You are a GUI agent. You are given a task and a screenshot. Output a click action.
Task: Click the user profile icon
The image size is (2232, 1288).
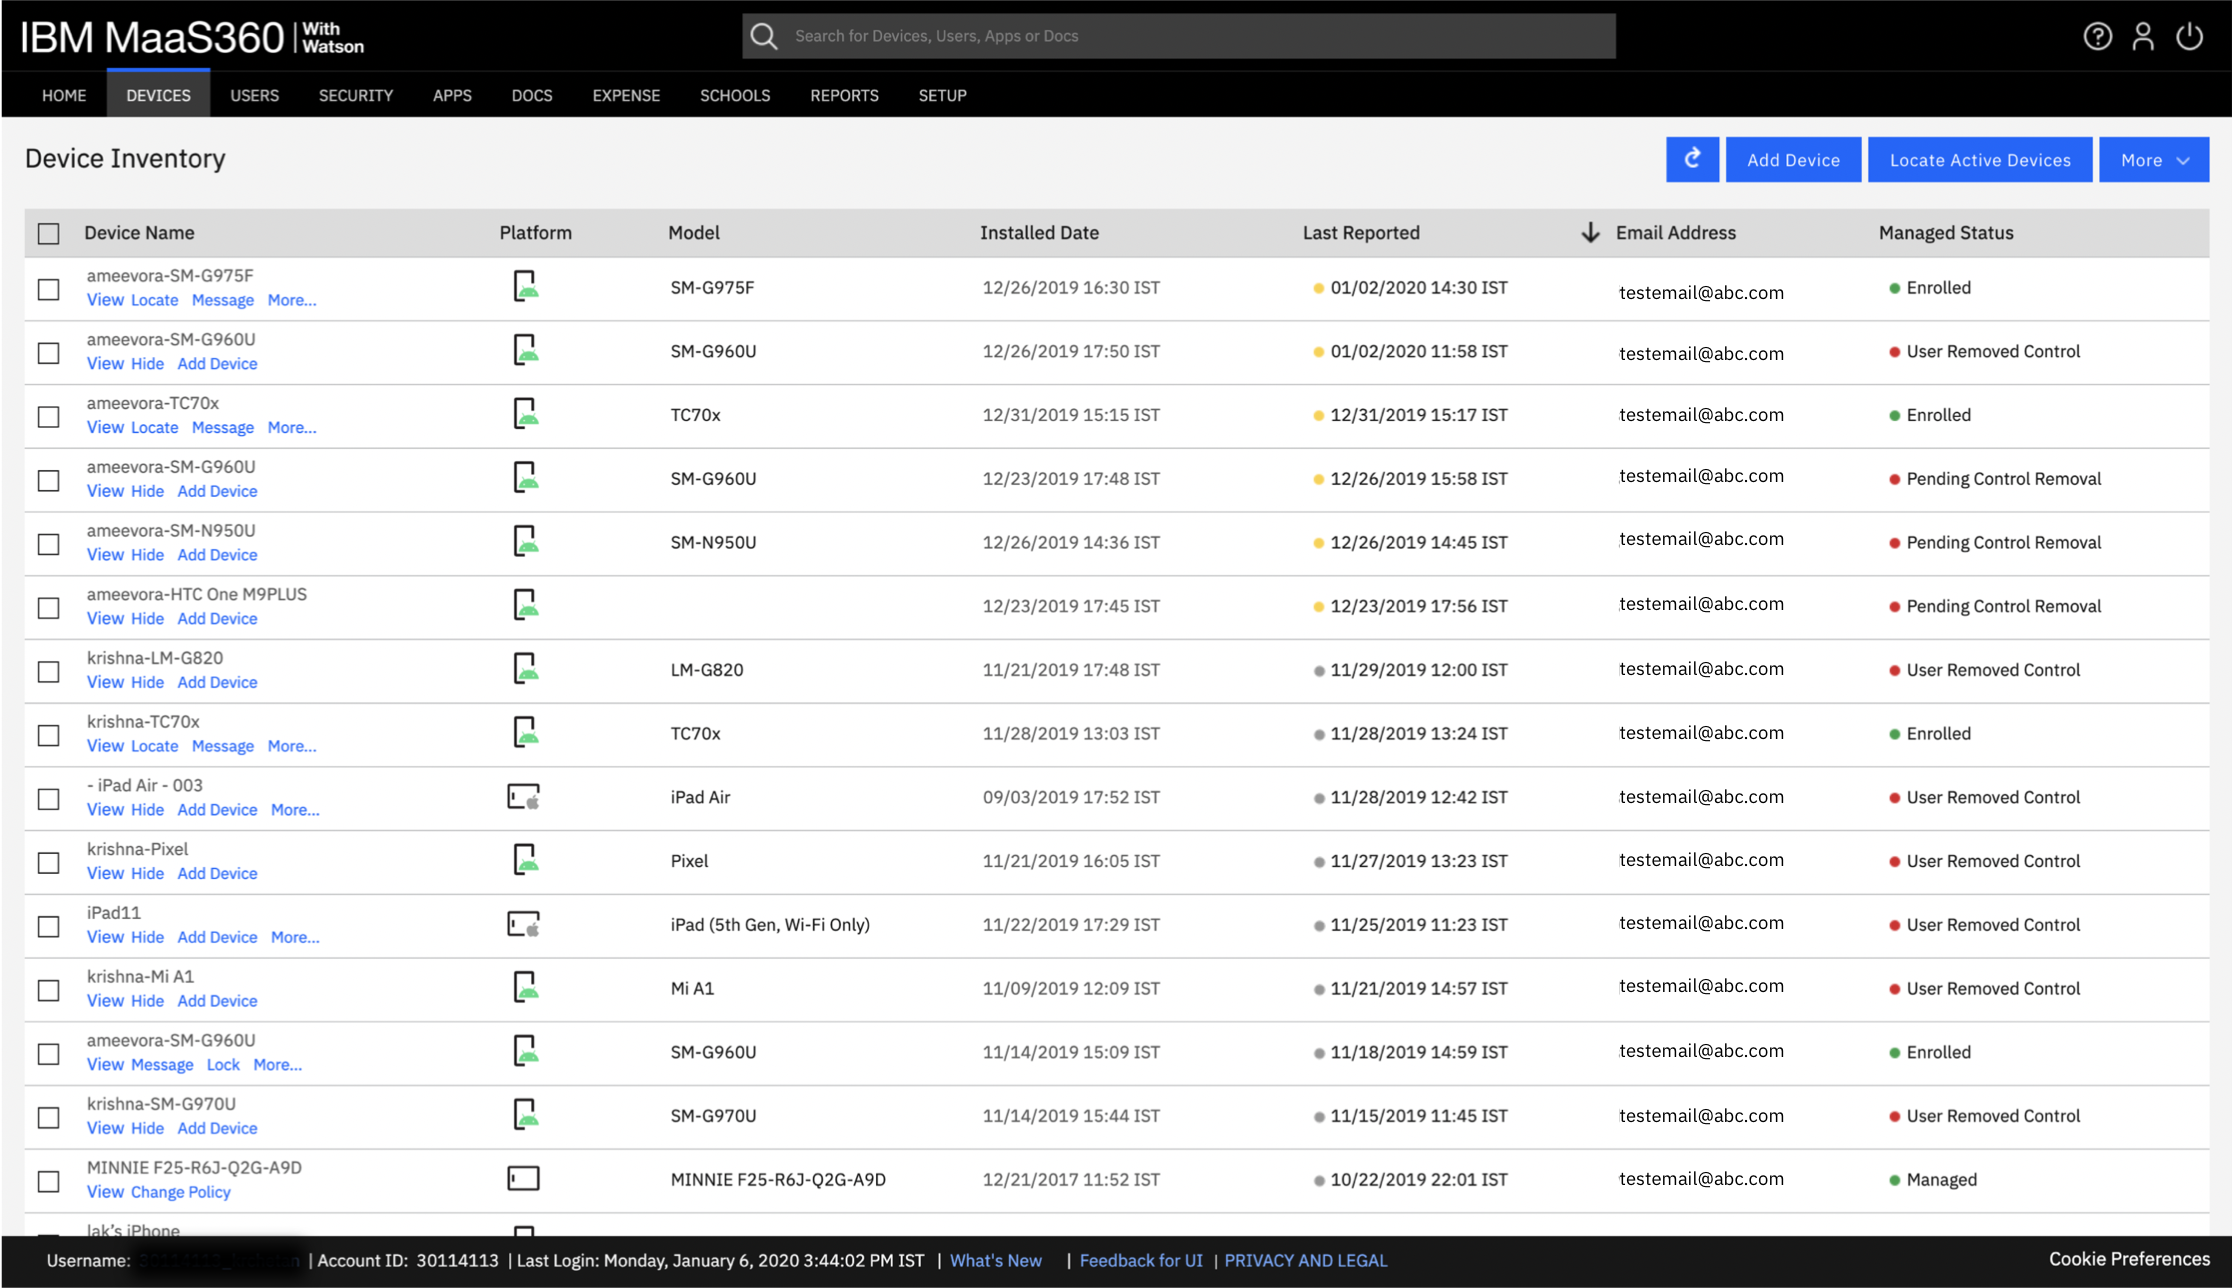pyautogui.click(x=2143, y=37)
